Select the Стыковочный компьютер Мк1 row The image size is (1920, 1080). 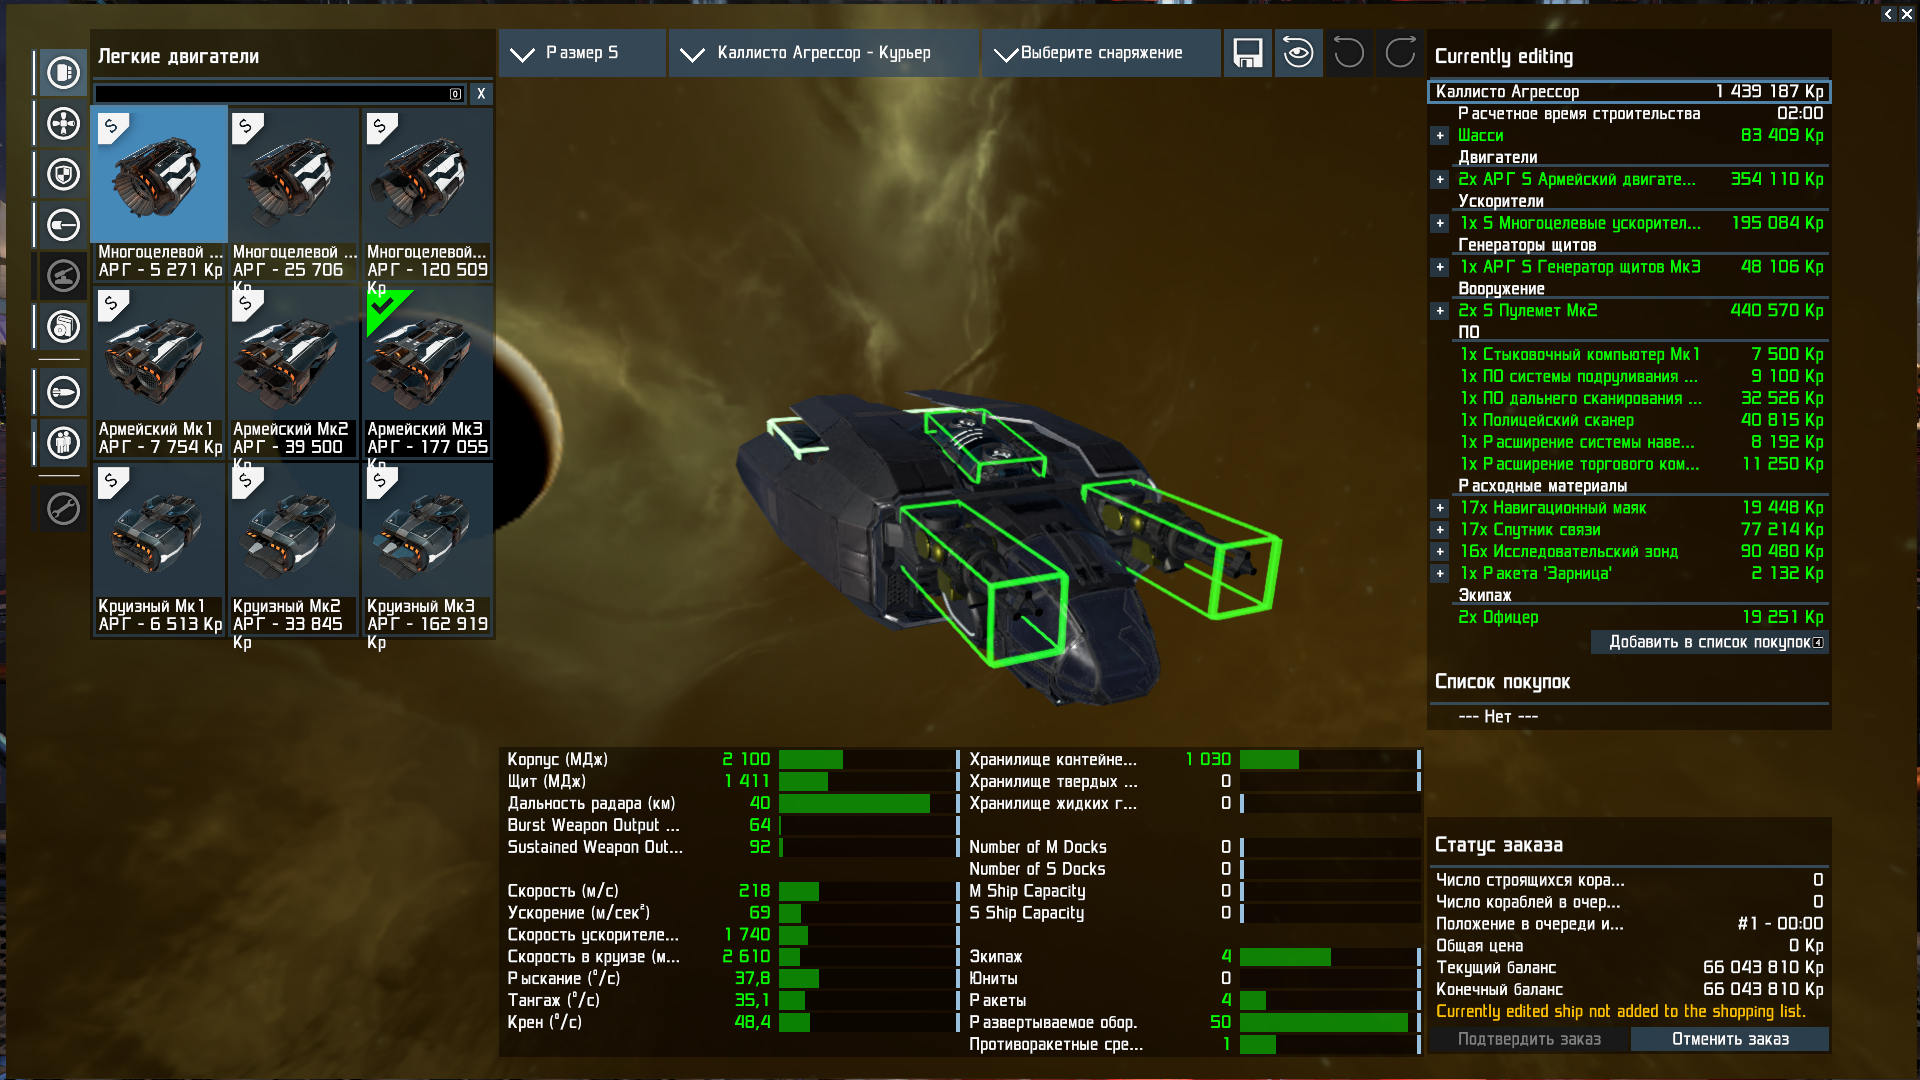pos(1640,355)
